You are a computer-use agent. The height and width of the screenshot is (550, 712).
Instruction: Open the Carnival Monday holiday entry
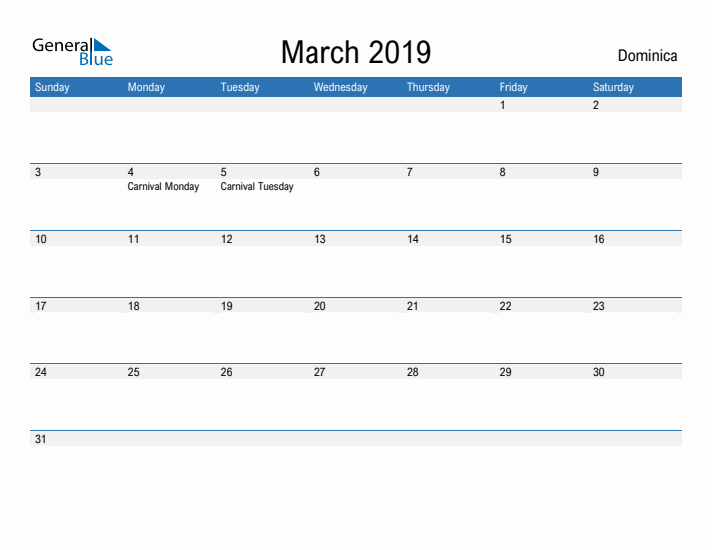[163, 187]
